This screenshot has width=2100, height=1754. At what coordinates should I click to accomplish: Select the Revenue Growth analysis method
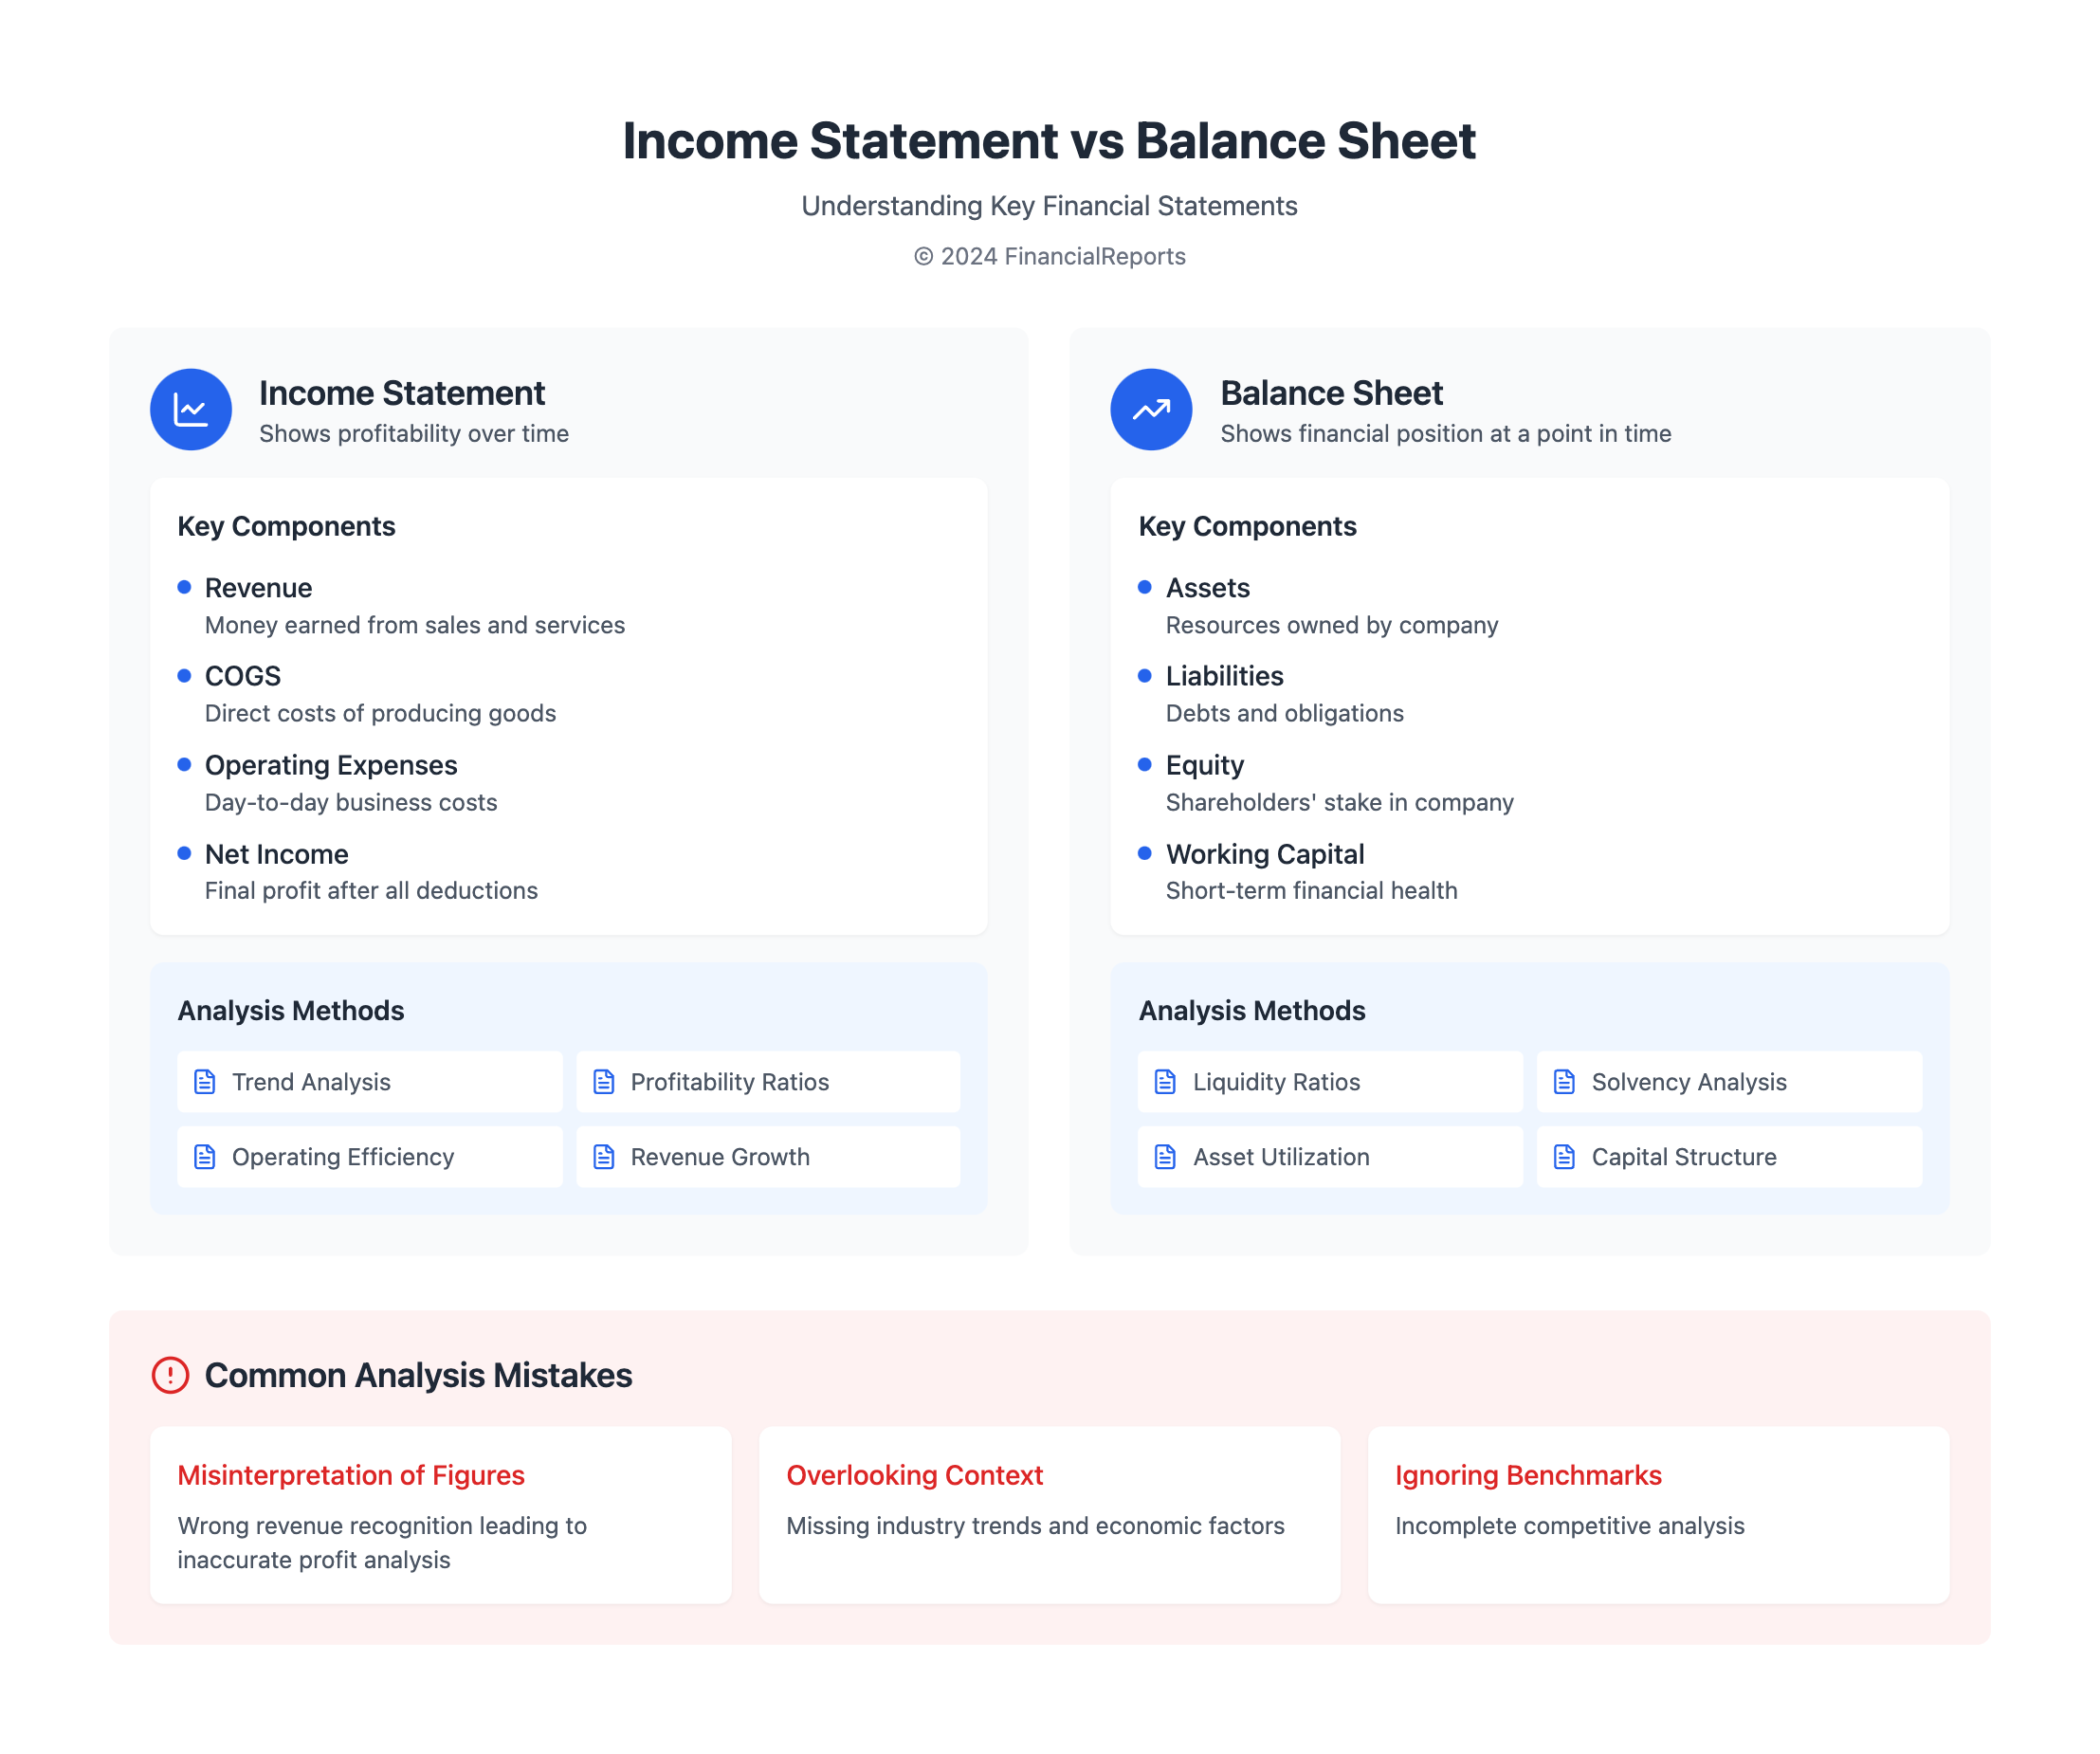point(767,1157)
